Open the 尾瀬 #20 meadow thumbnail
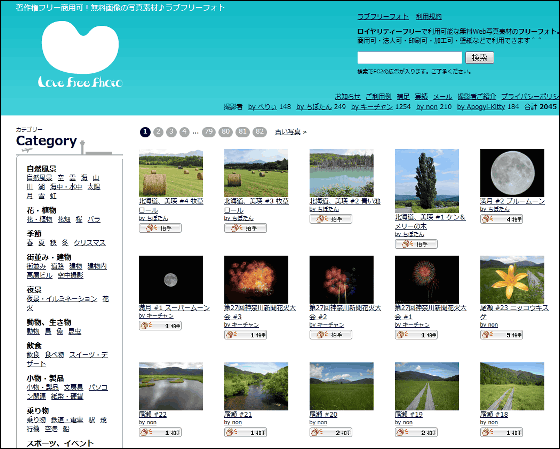This screenshot has height=449, width=560. (x=342, y=386)
